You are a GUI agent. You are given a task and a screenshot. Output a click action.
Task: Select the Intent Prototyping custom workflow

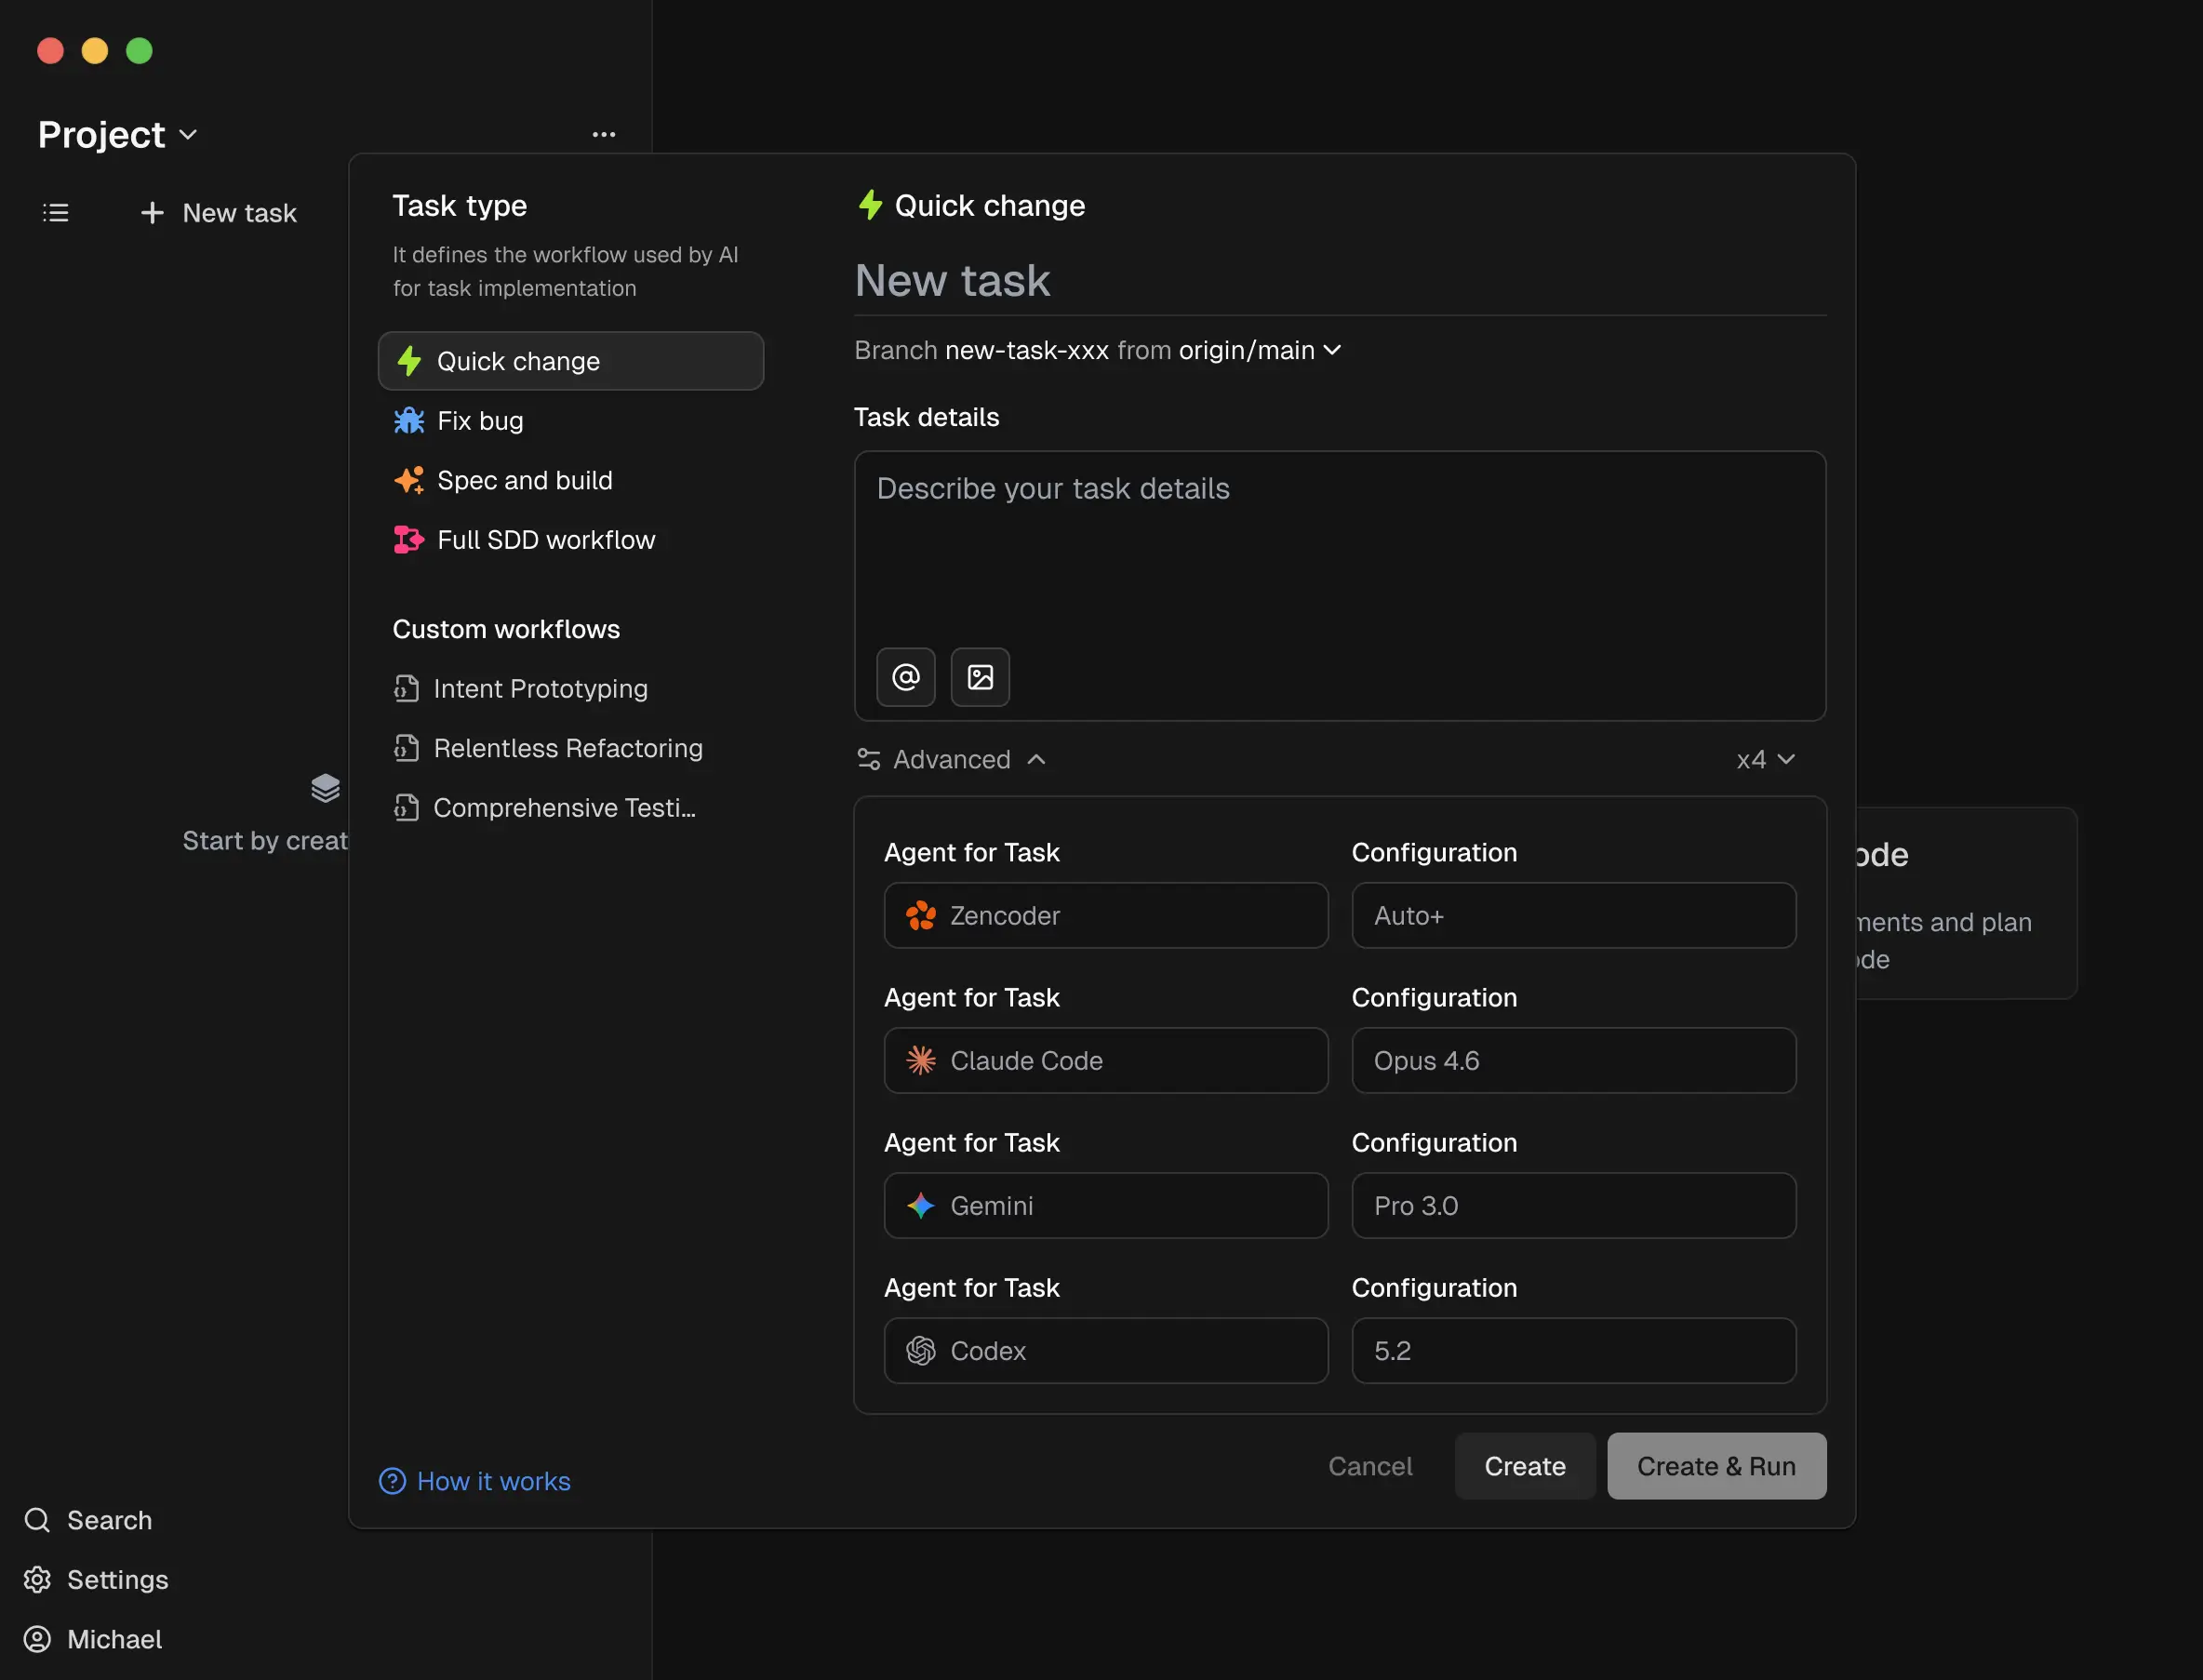(x=540, y=689)
